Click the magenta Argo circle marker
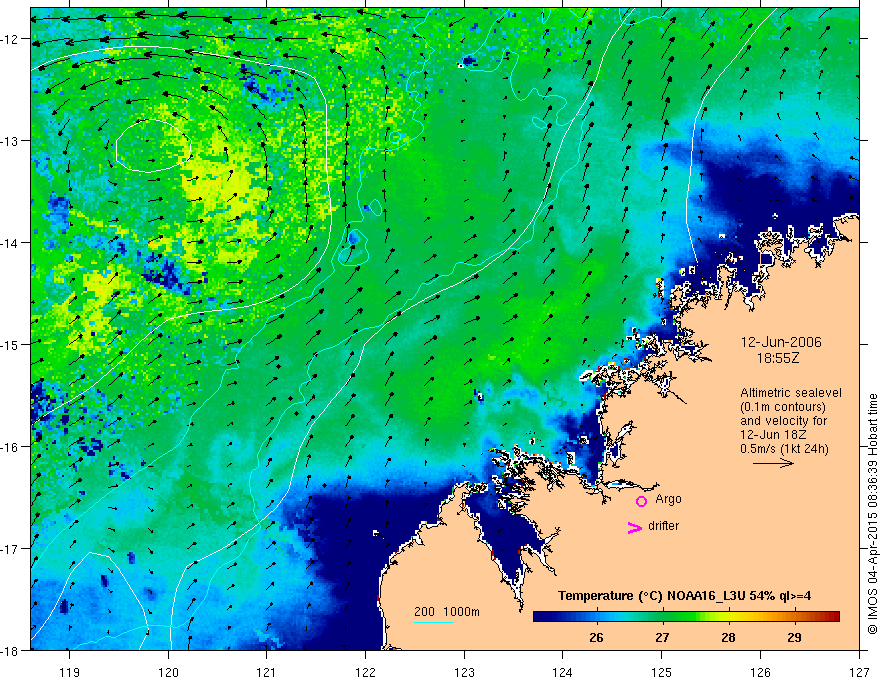 pos(641,501)
